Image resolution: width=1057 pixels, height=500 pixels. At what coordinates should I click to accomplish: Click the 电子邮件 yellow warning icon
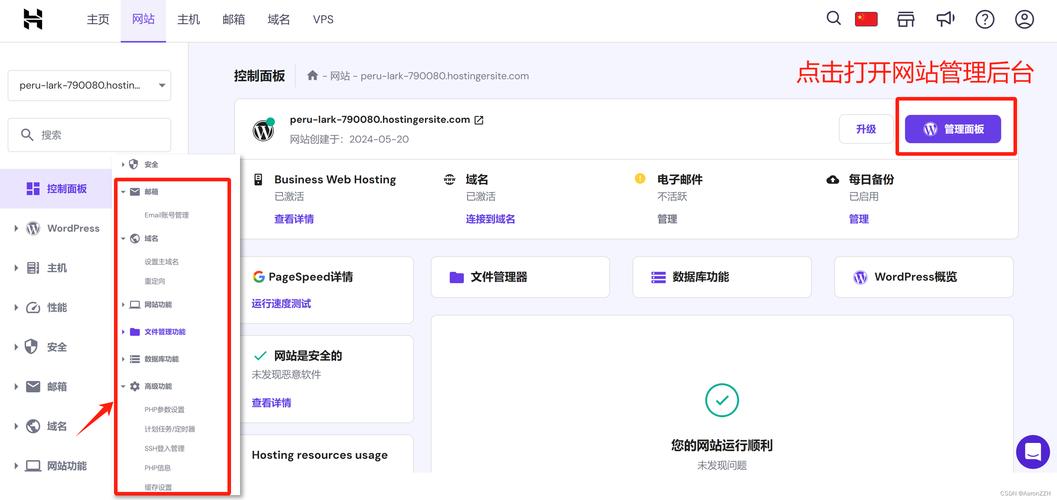pyautogui.click(x=640, y=179)
